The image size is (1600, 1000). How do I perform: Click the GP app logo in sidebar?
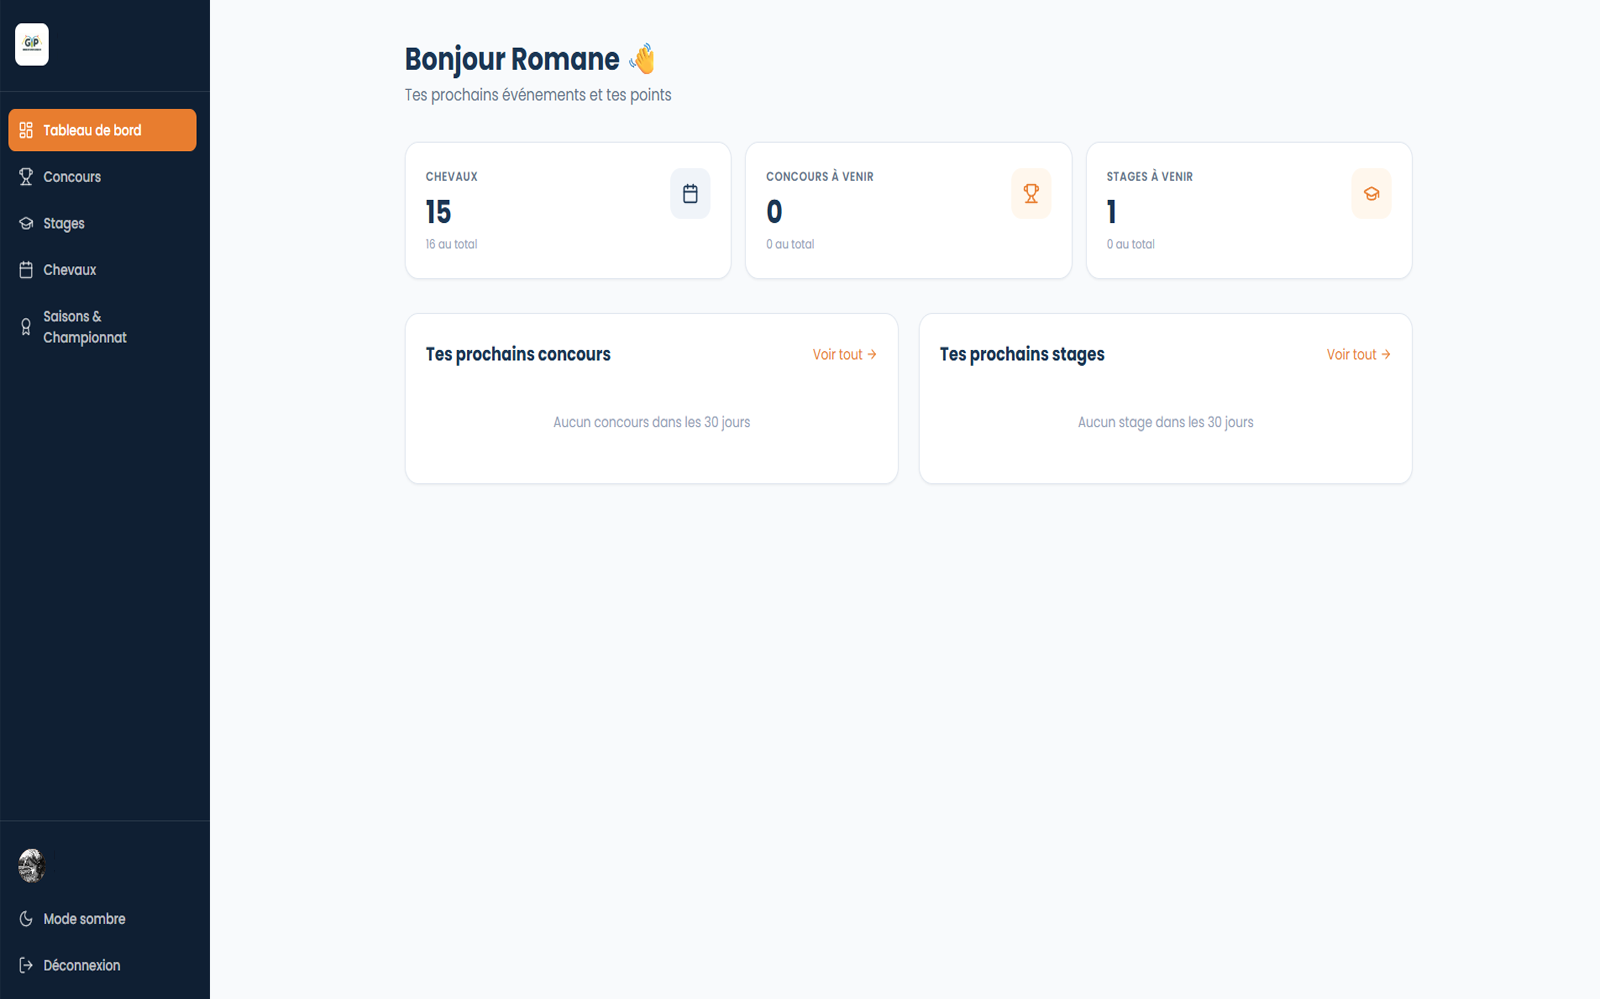point(32,44)
